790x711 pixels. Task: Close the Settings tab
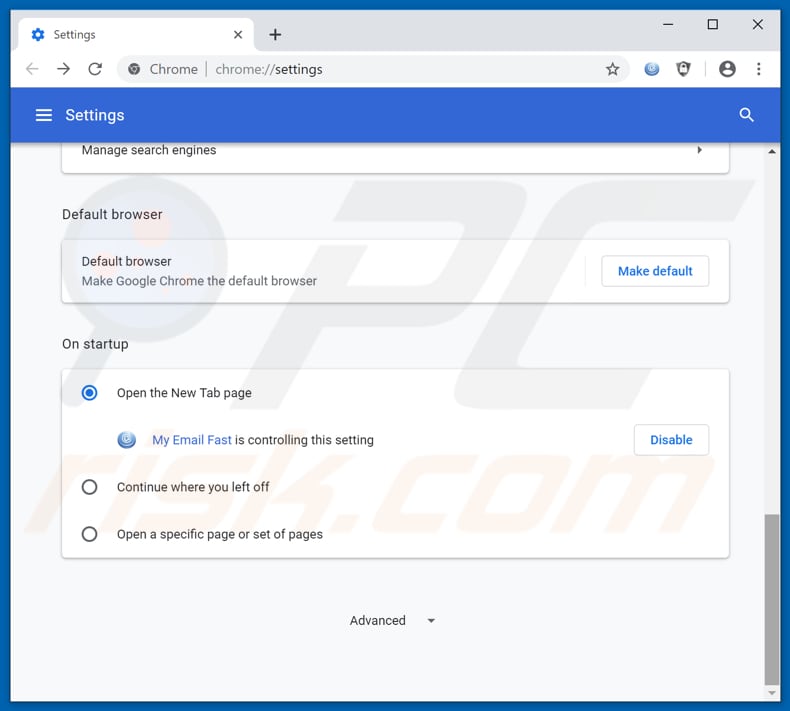[238, 34]
